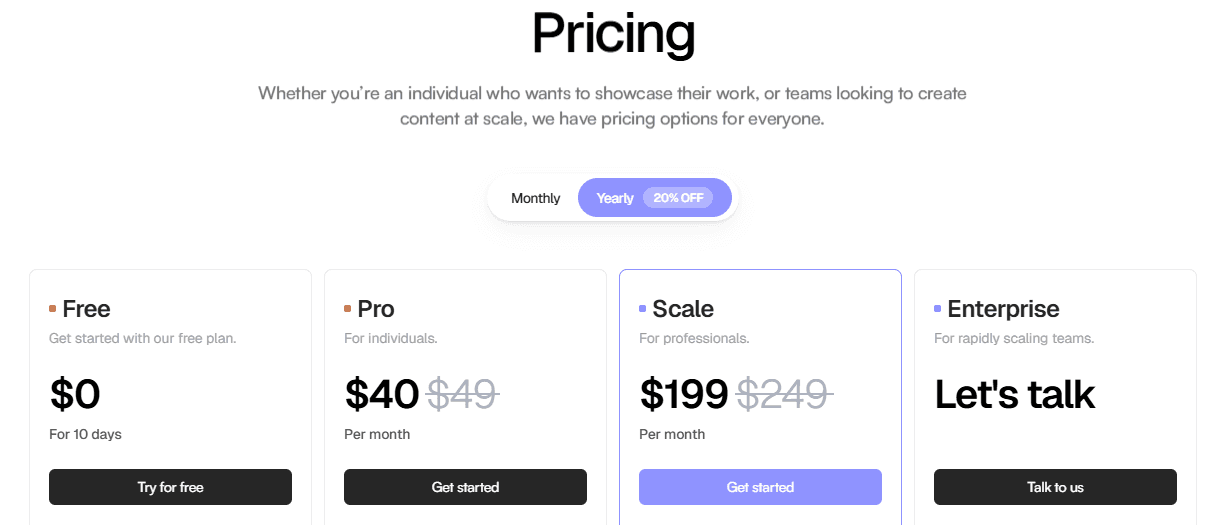Click Get started under Pro plan
Screen dimensions: 1217x525
coord(465,487)
